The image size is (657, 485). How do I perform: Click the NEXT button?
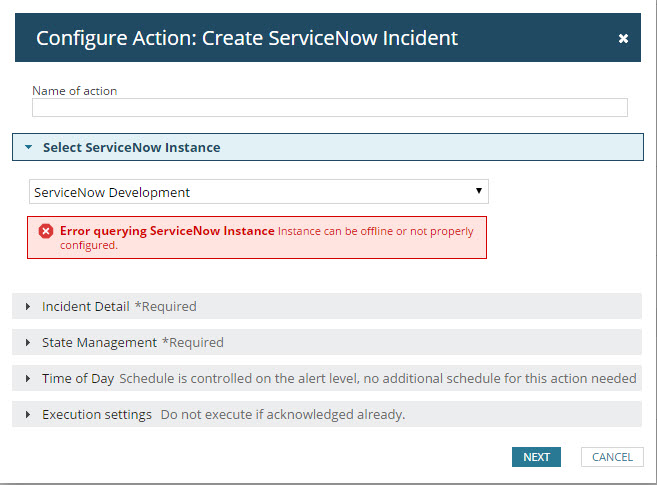(x=536, y=457)
